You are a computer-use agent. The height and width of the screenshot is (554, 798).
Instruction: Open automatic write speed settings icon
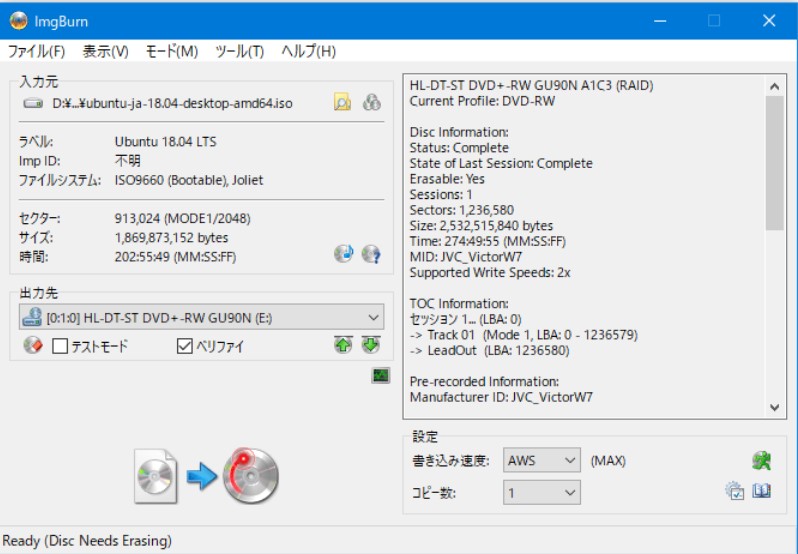[x=761, y=460]
